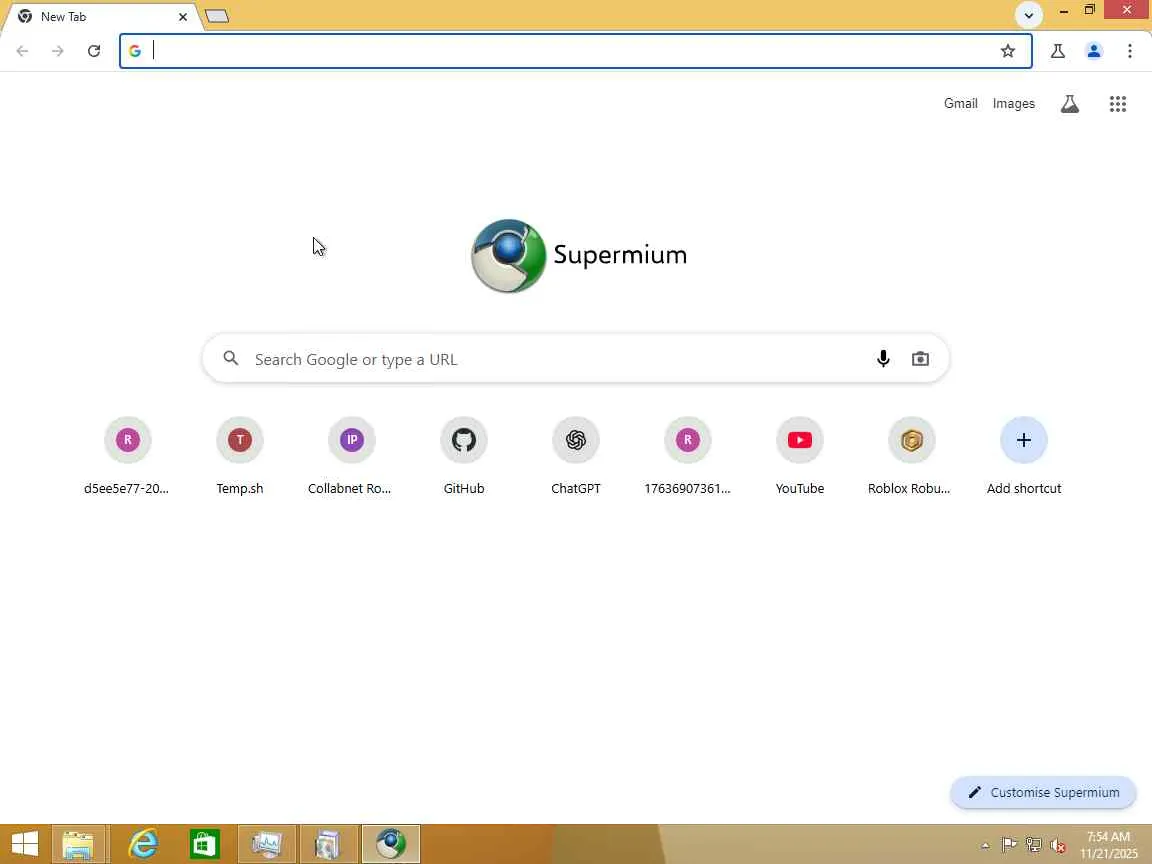This screenshot has height=864, width=1152.
Task: Search by image with camera icon
Action: click(x=920, y=359)
